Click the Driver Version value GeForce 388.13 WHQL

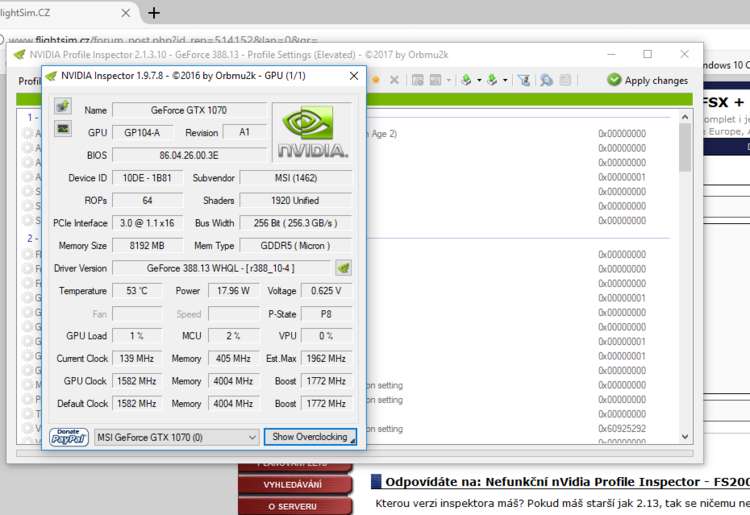point(221,268)
